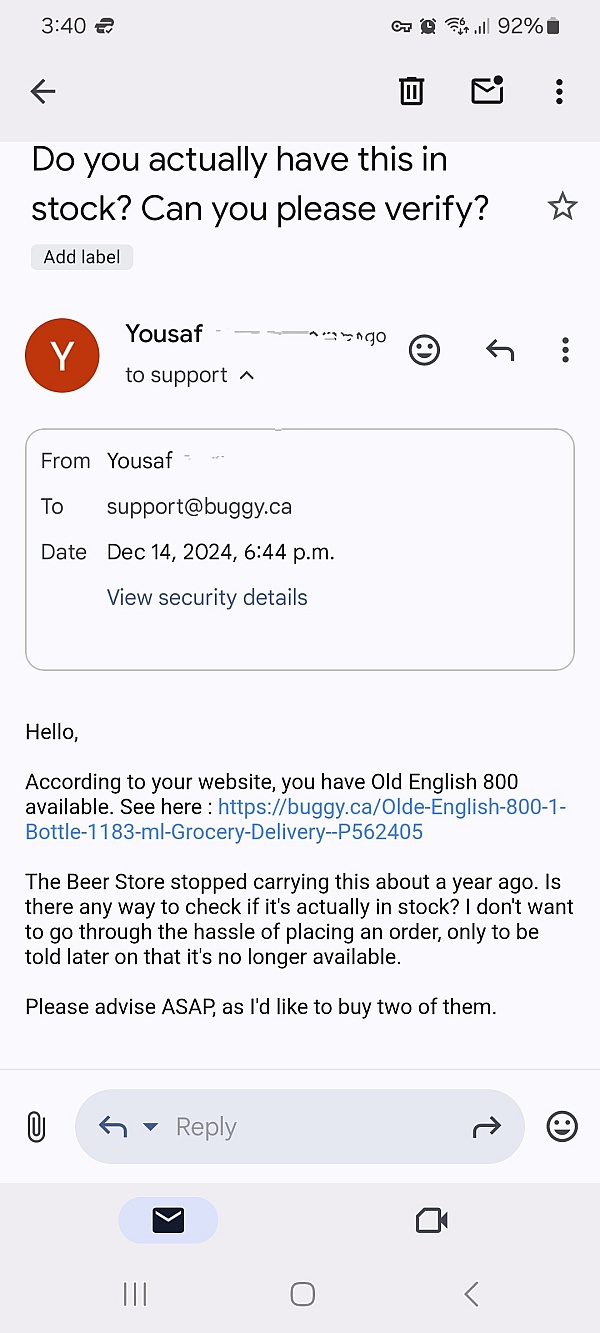Switch to the Meet video tab
This screenshot has width=600, height=1333.
431,1220
